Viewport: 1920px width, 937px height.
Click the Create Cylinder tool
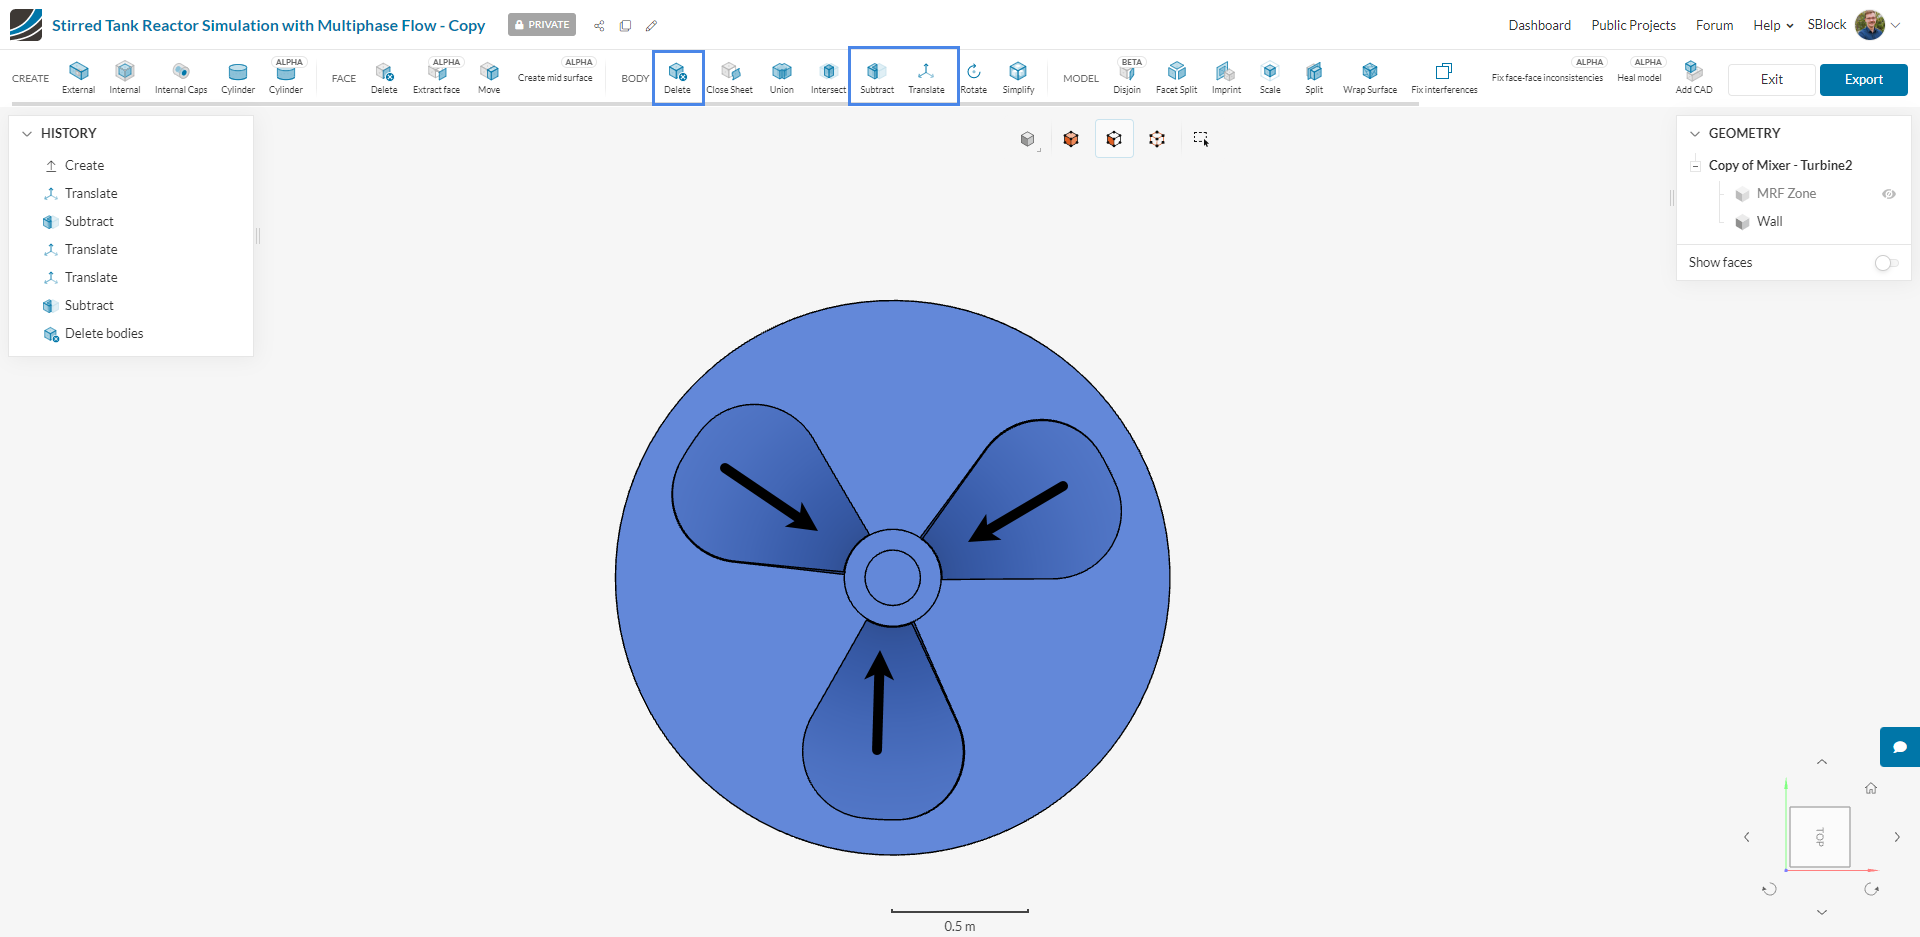coord(238,77)
